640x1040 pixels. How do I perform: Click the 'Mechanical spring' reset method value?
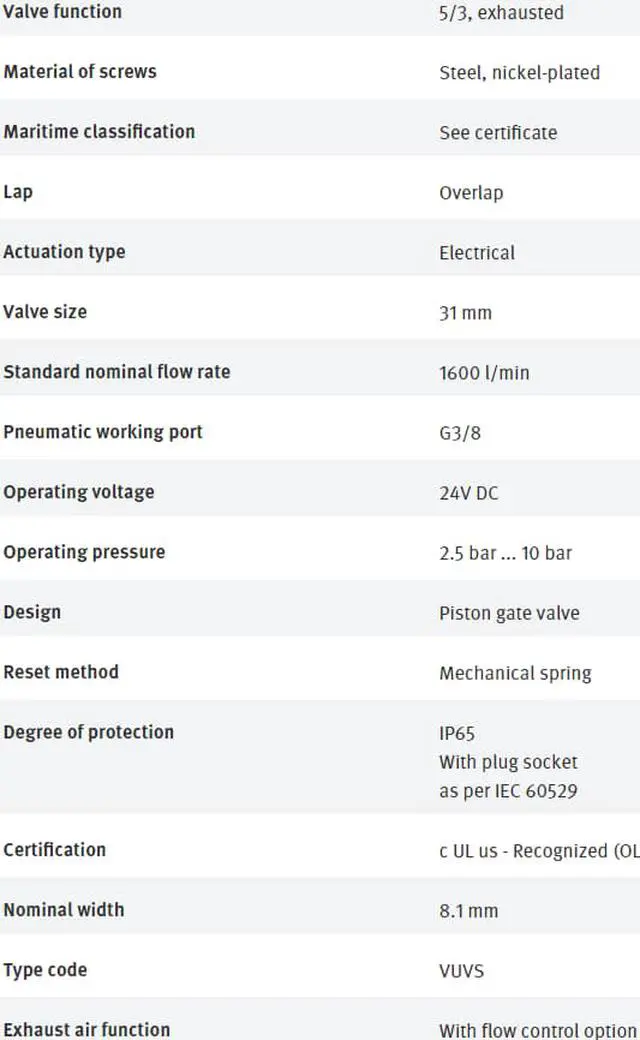point(515,673)
